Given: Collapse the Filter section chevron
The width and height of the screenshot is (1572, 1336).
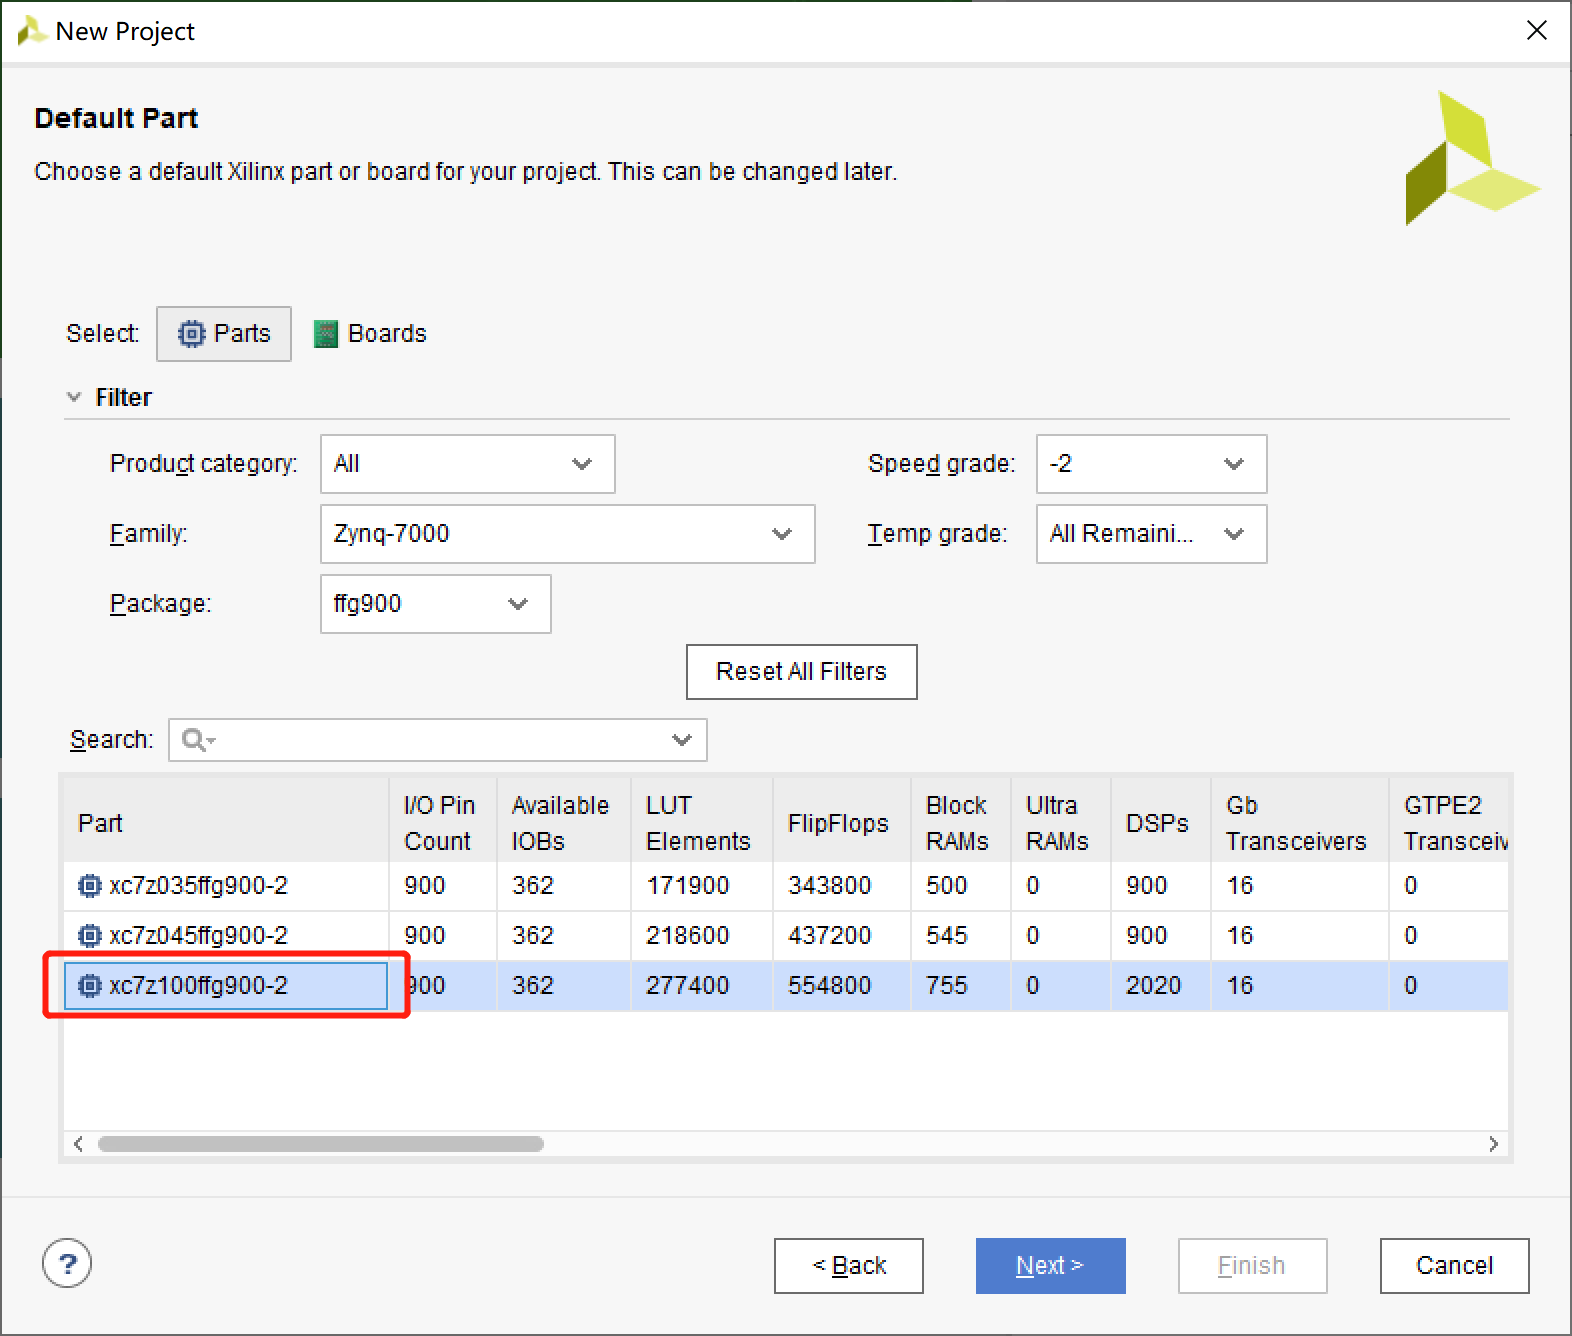Looking at the screenshot, I should pos(74,397).
